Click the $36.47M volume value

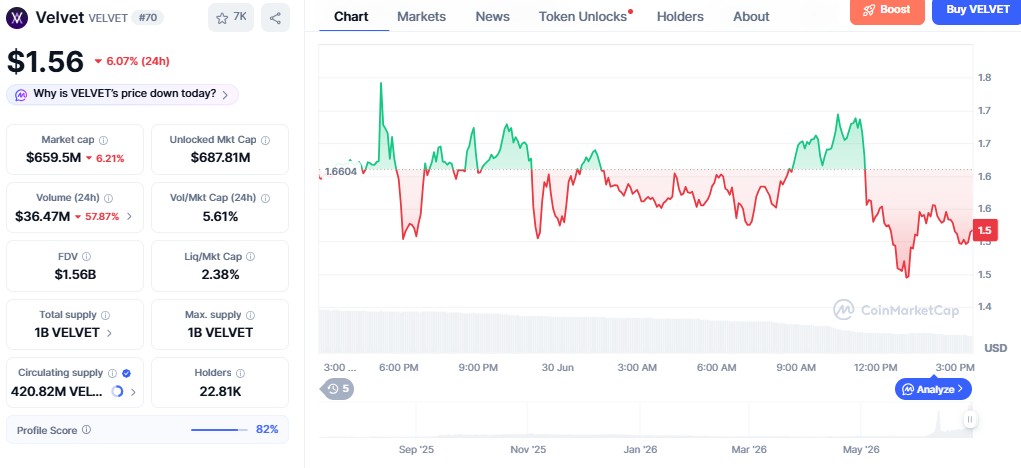pyautogui.click(x=42, y=216)
